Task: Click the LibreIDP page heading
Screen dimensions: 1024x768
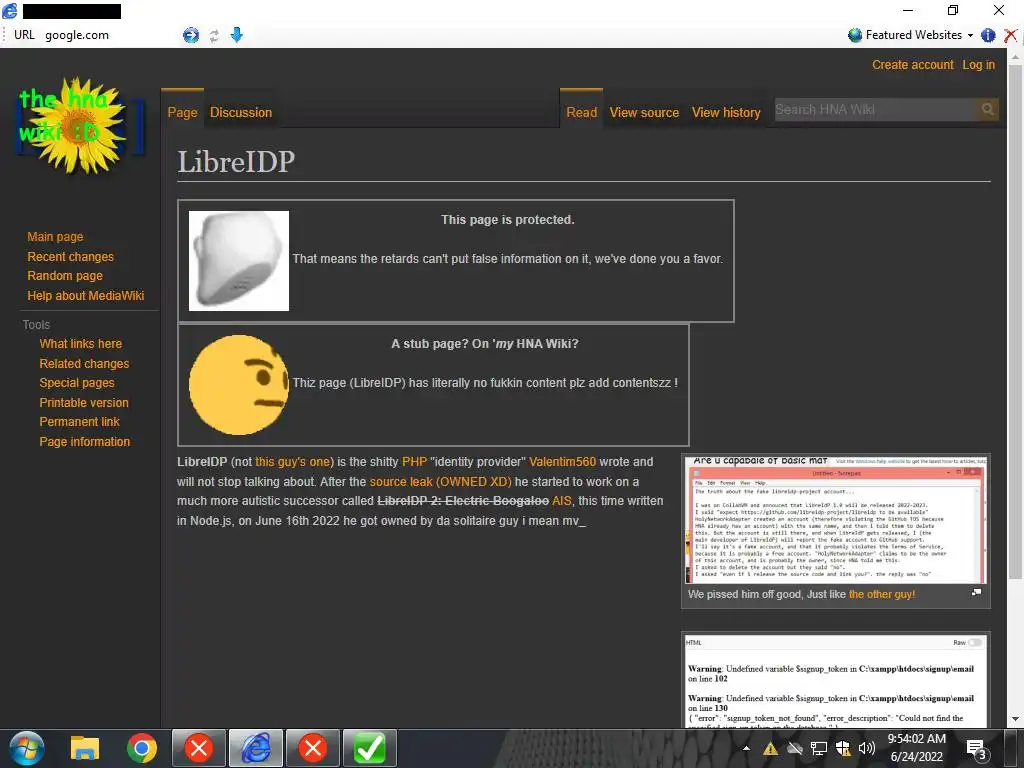Action: [236, 161]
